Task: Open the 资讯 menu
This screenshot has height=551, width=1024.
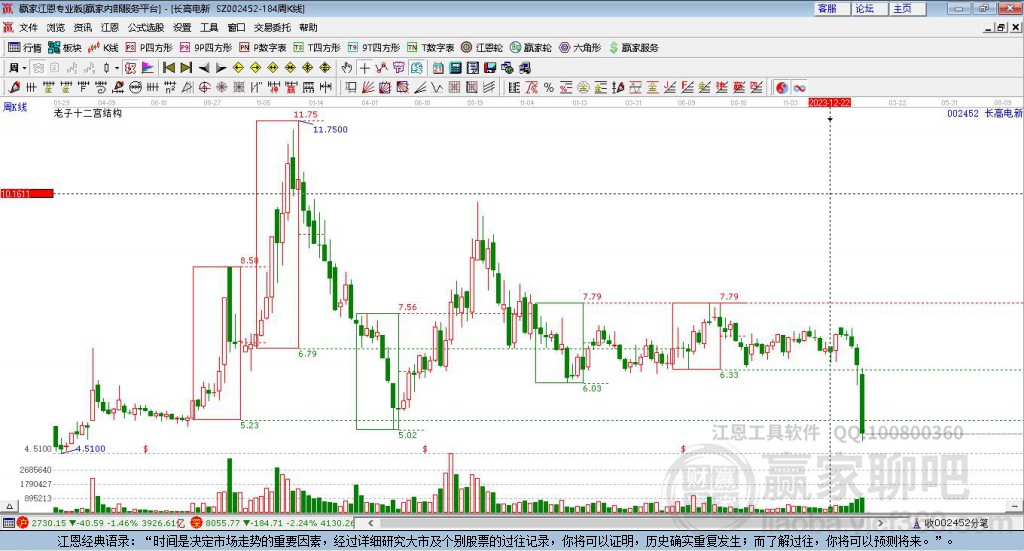Action: [x=82, y=27]
